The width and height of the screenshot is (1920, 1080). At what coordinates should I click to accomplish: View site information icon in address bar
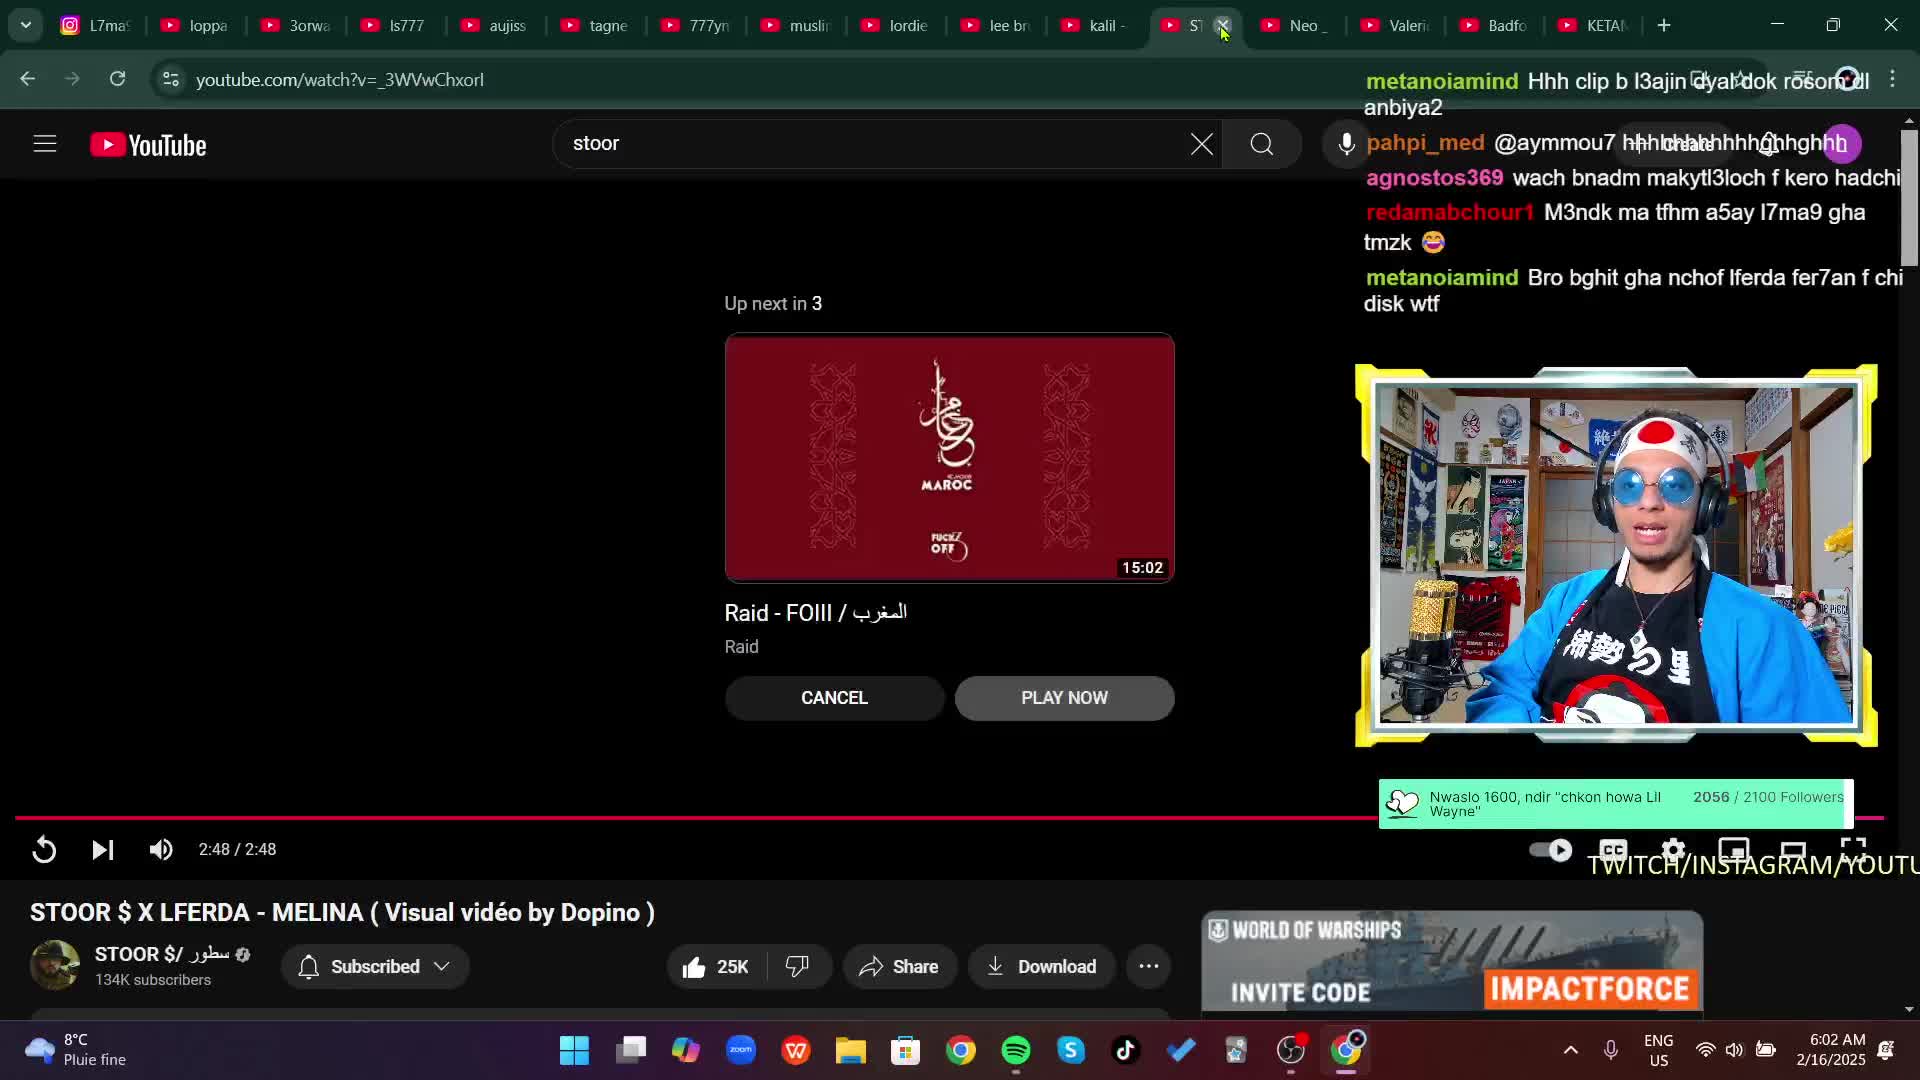171,79
